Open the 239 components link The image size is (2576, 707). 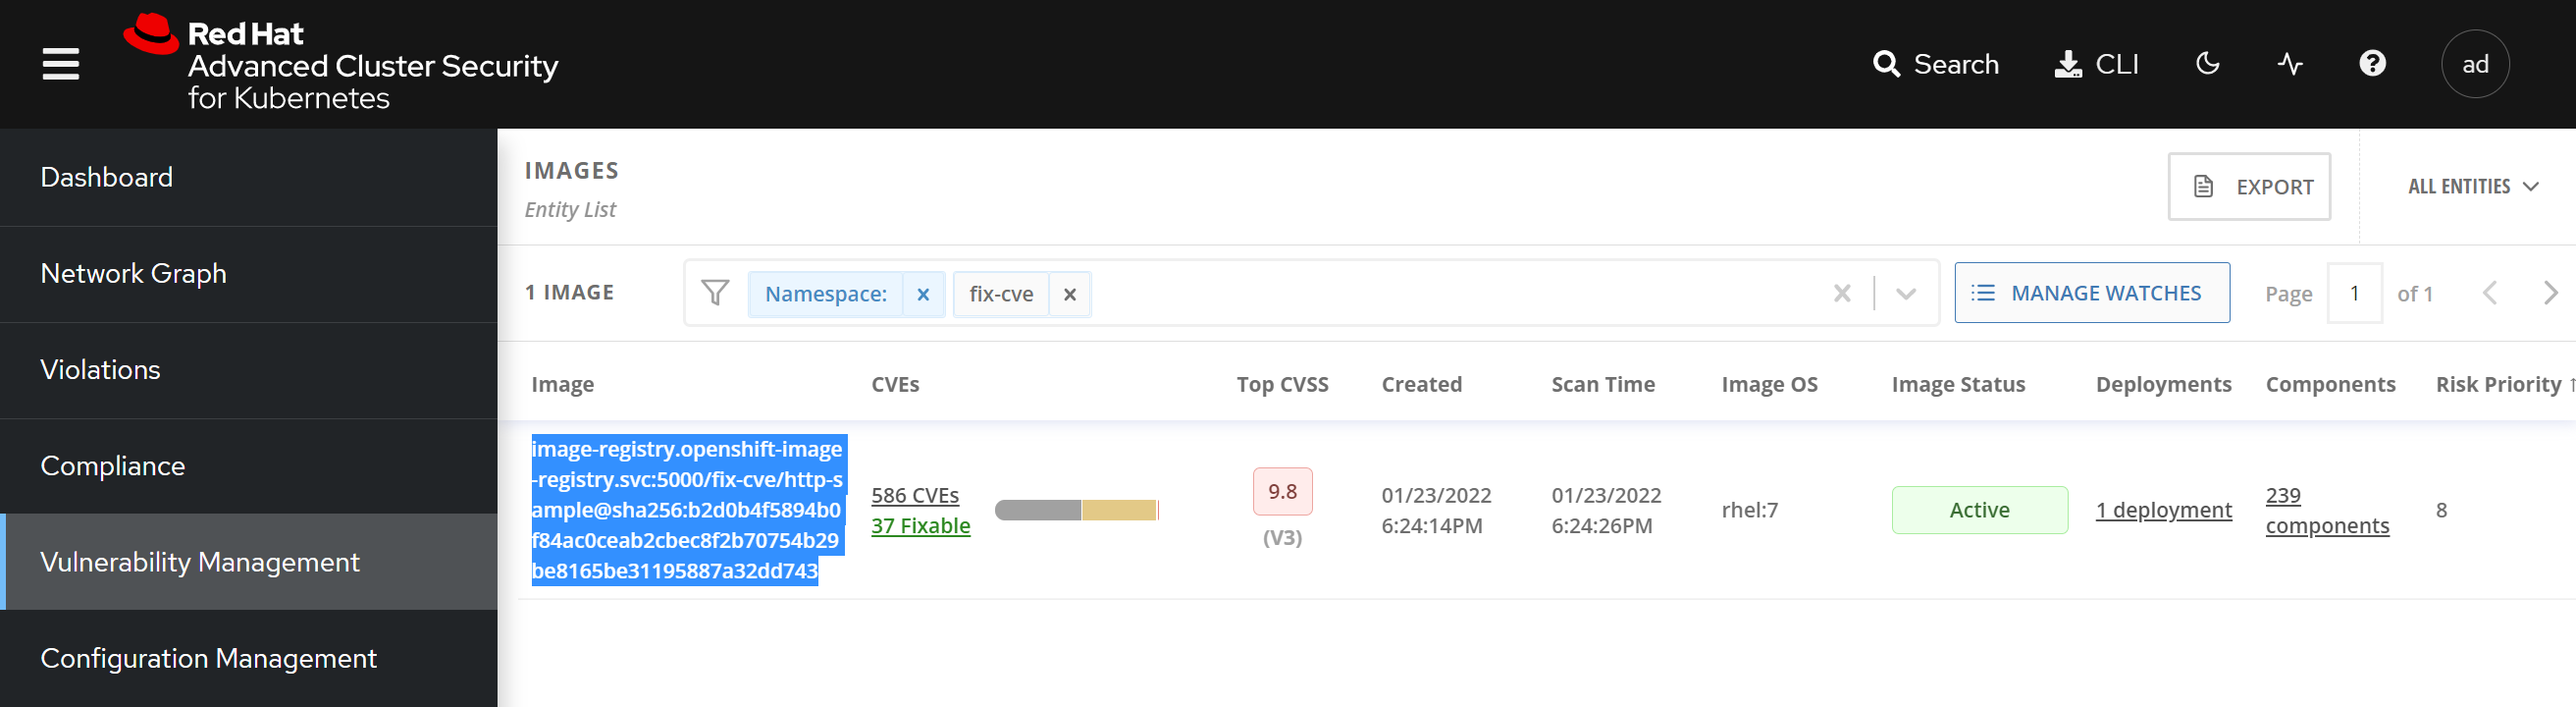click(2327, 510)
